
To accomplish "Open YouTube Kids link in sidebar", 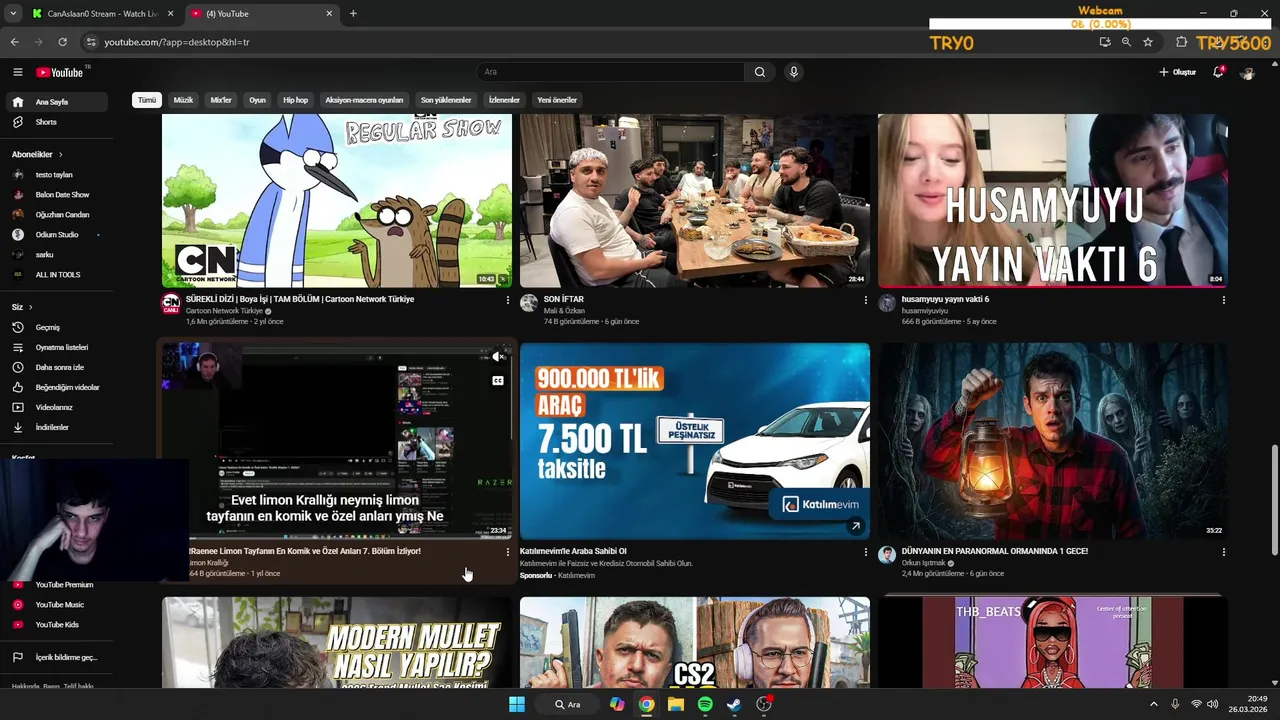I will (58, 624).
